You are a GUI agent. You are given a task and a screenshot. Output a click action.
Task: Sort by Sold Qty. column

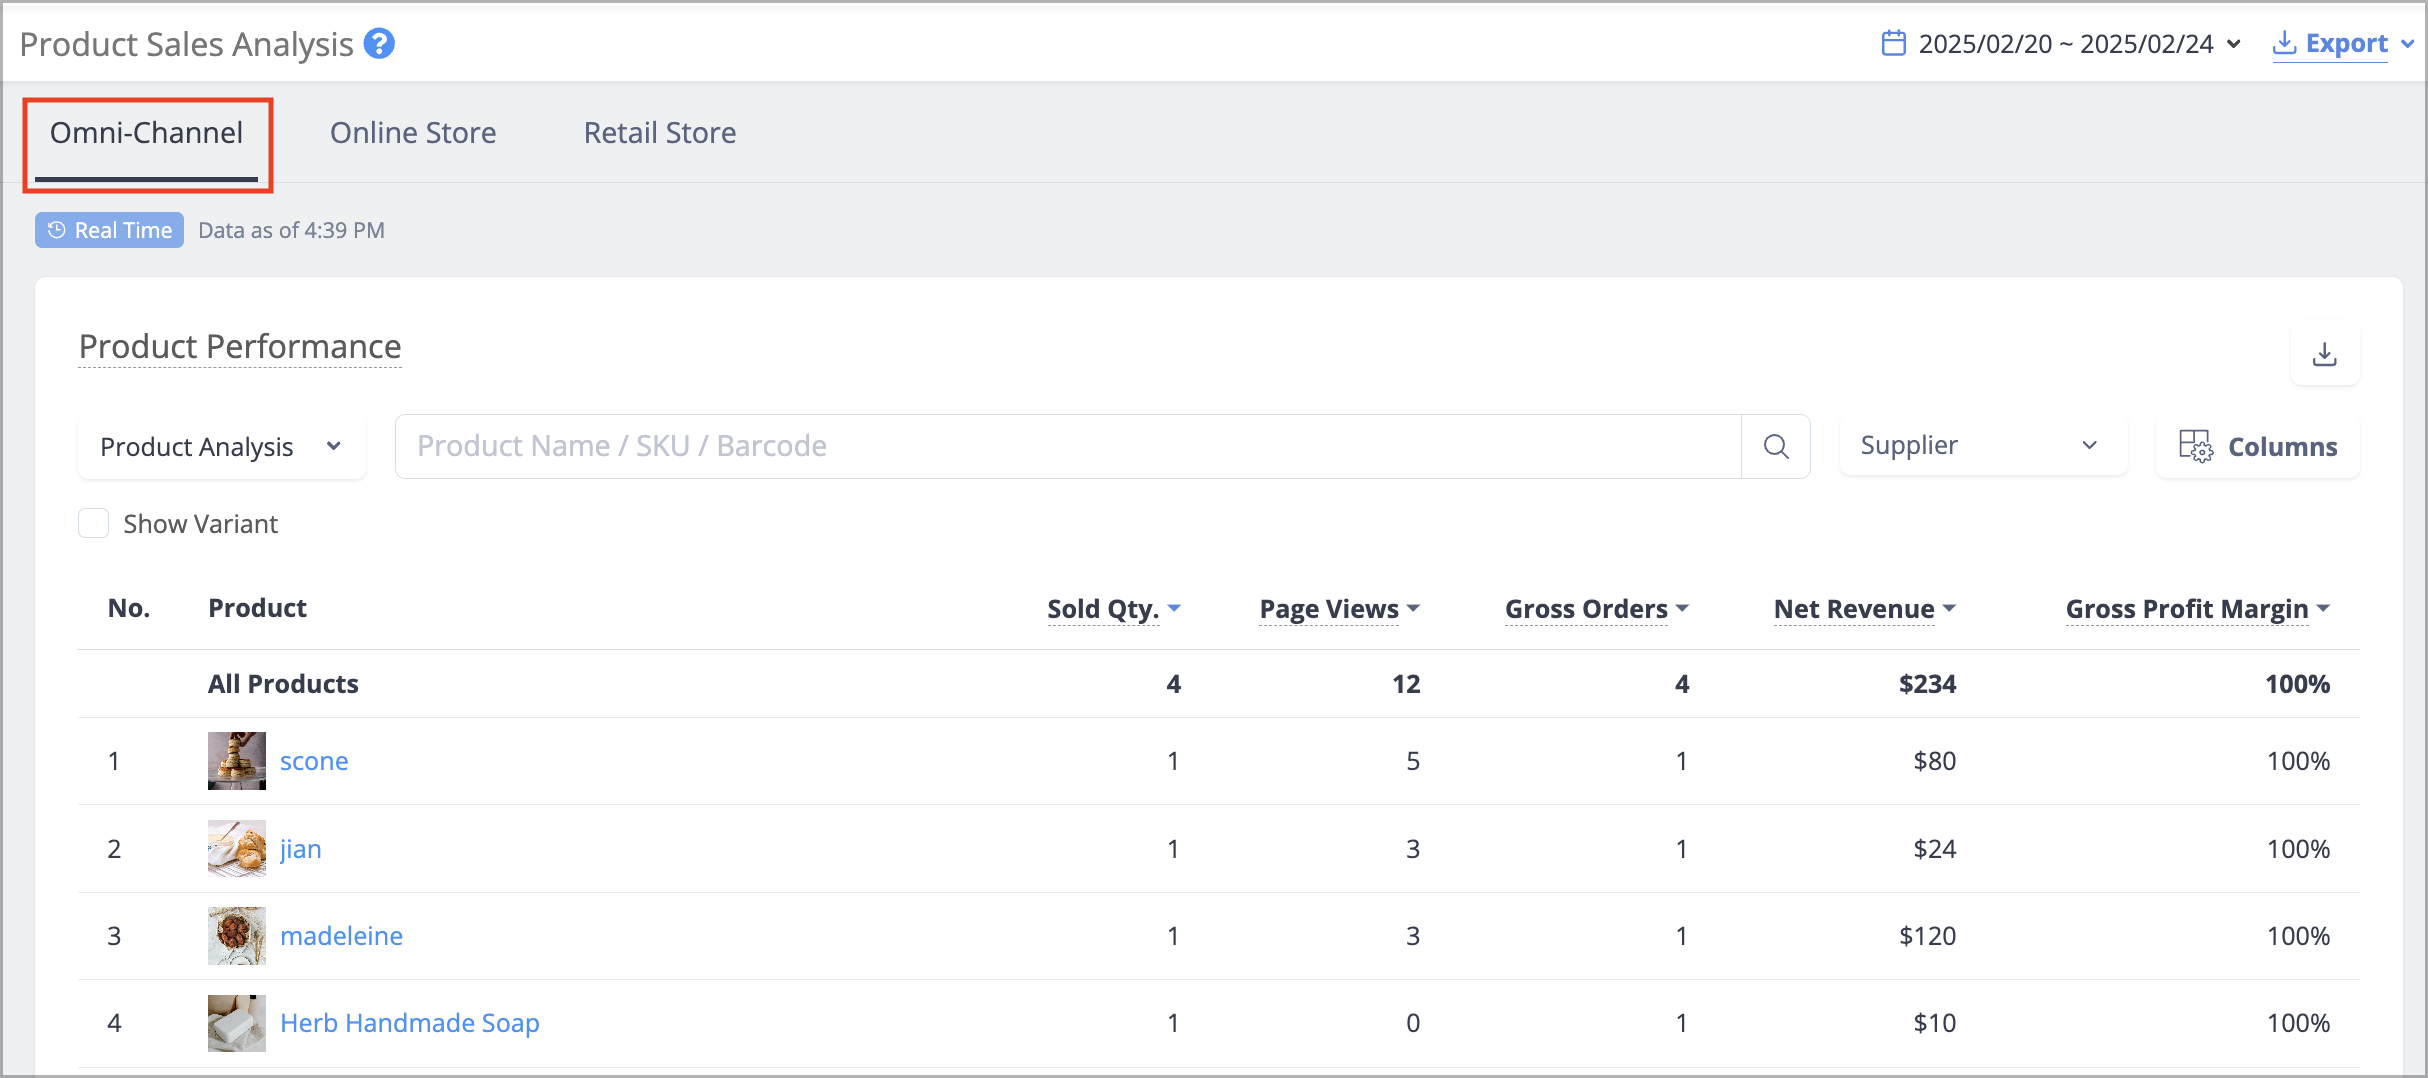point(1113,609)
